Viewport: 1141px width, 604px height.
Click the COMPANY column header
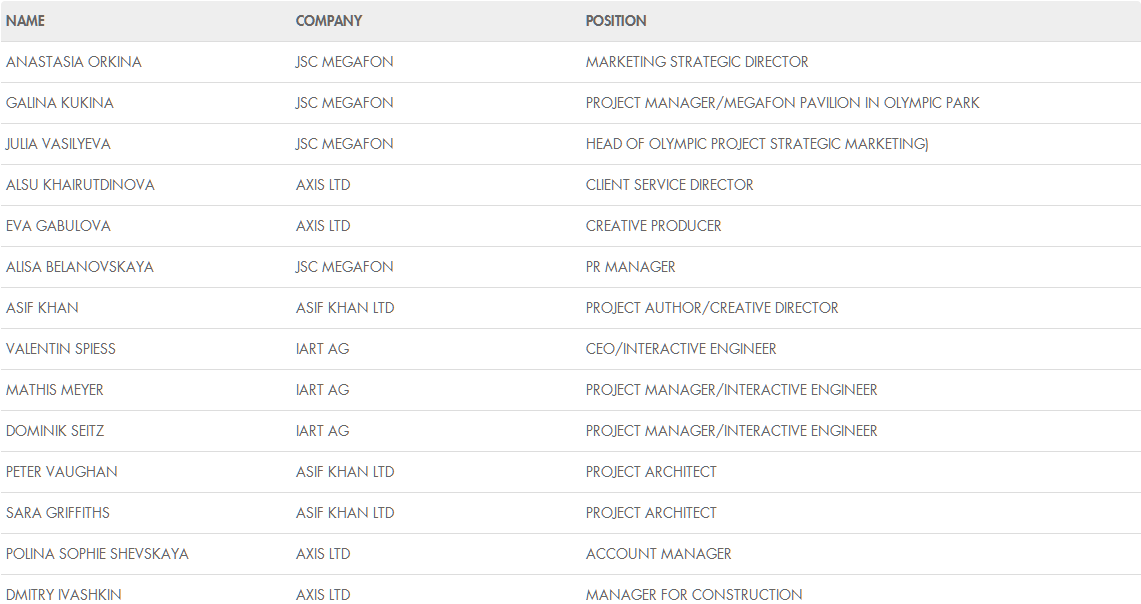click(x=329, y=21)
